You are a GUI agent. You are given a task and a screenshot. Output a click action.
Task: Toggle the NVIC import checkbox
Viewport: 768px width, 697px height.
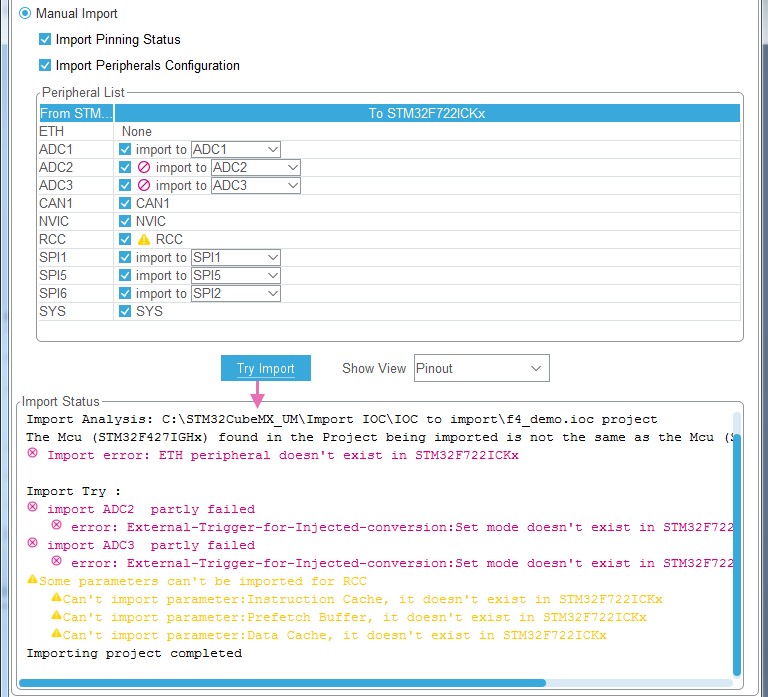click(x=125, y=221)
